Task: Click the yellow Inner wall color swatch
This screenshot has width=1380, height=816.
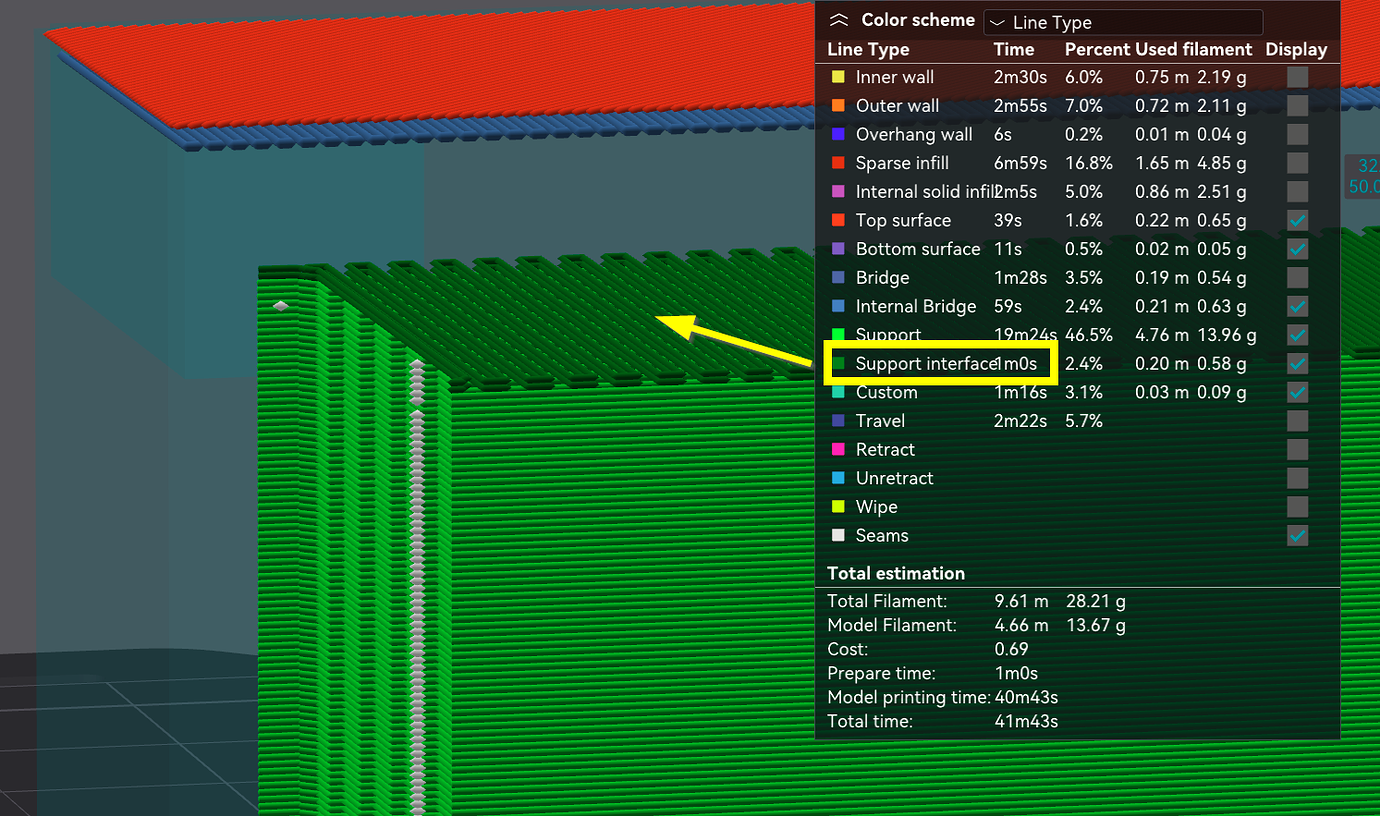Action: pos(838,77)
